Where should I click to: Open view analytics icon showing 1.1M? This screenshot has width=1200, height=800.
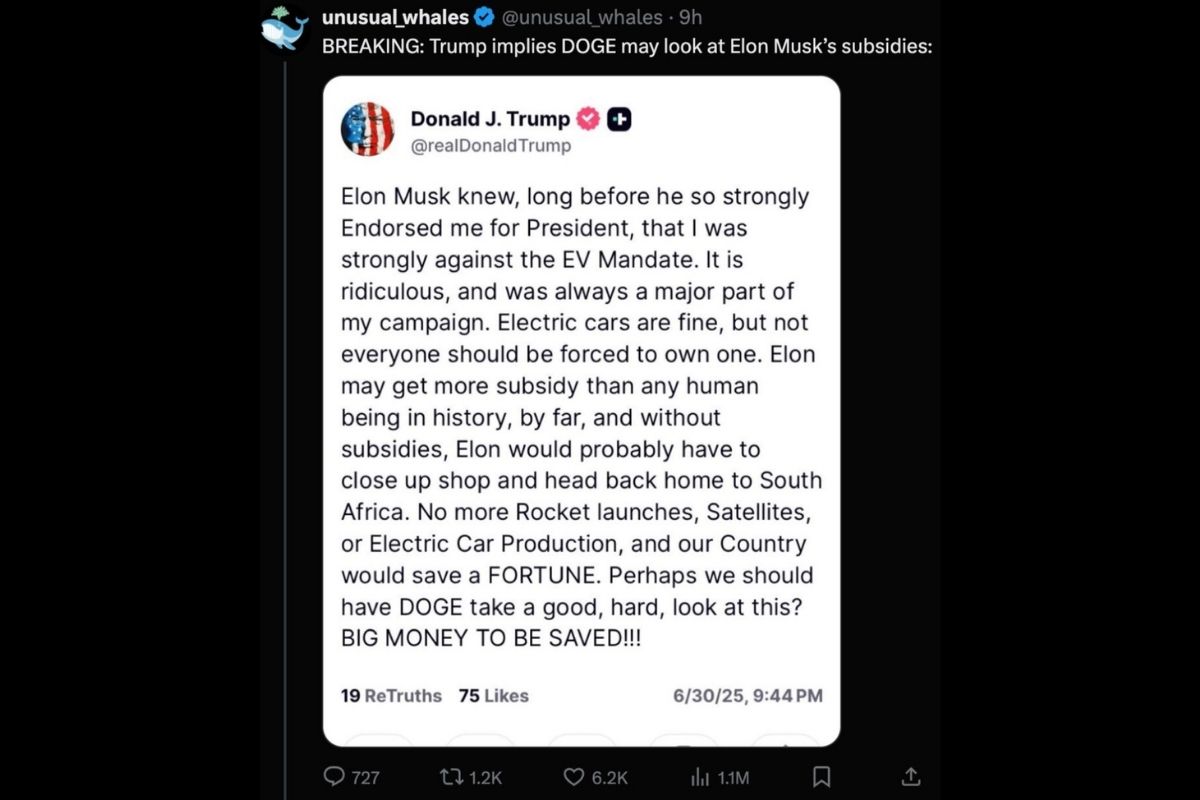click(701, 777)
